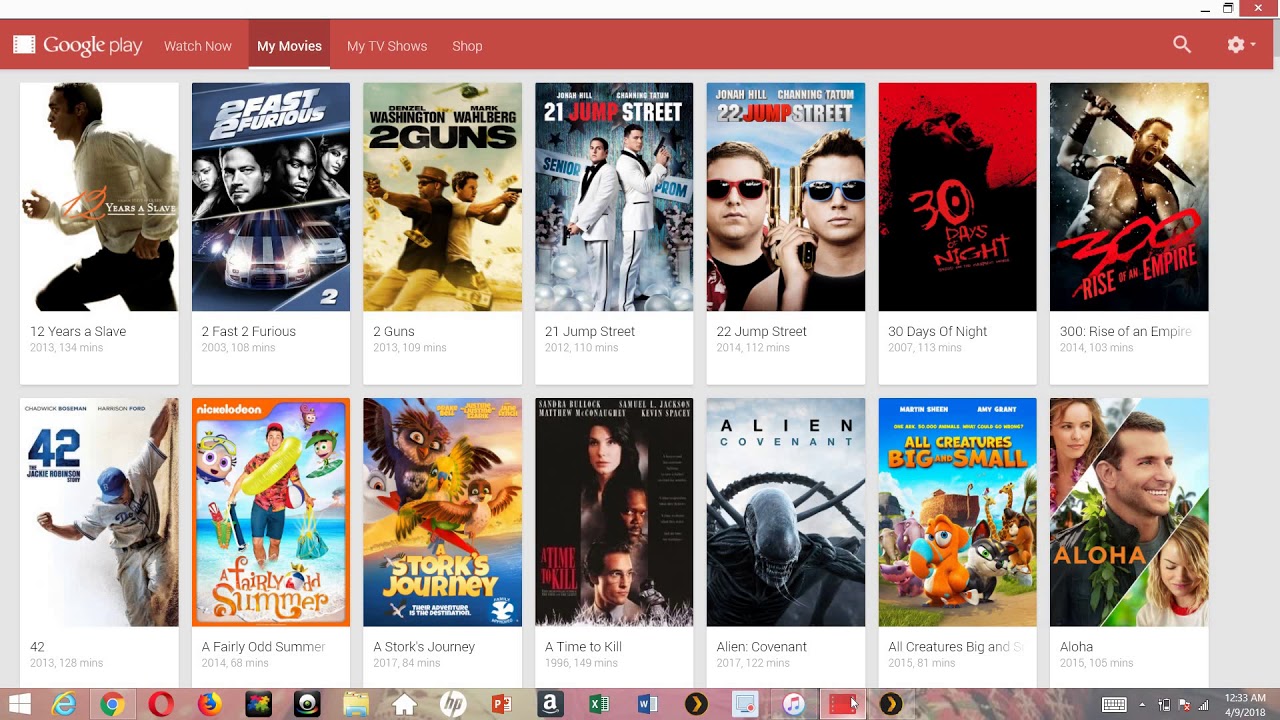Open the on-screen keyboard tray icon

point(1114,705)
